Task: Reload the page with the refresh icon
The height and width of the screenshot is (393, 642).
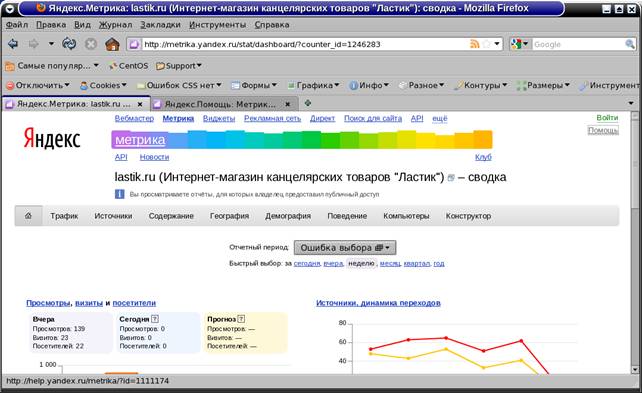Action: point(69,44)
